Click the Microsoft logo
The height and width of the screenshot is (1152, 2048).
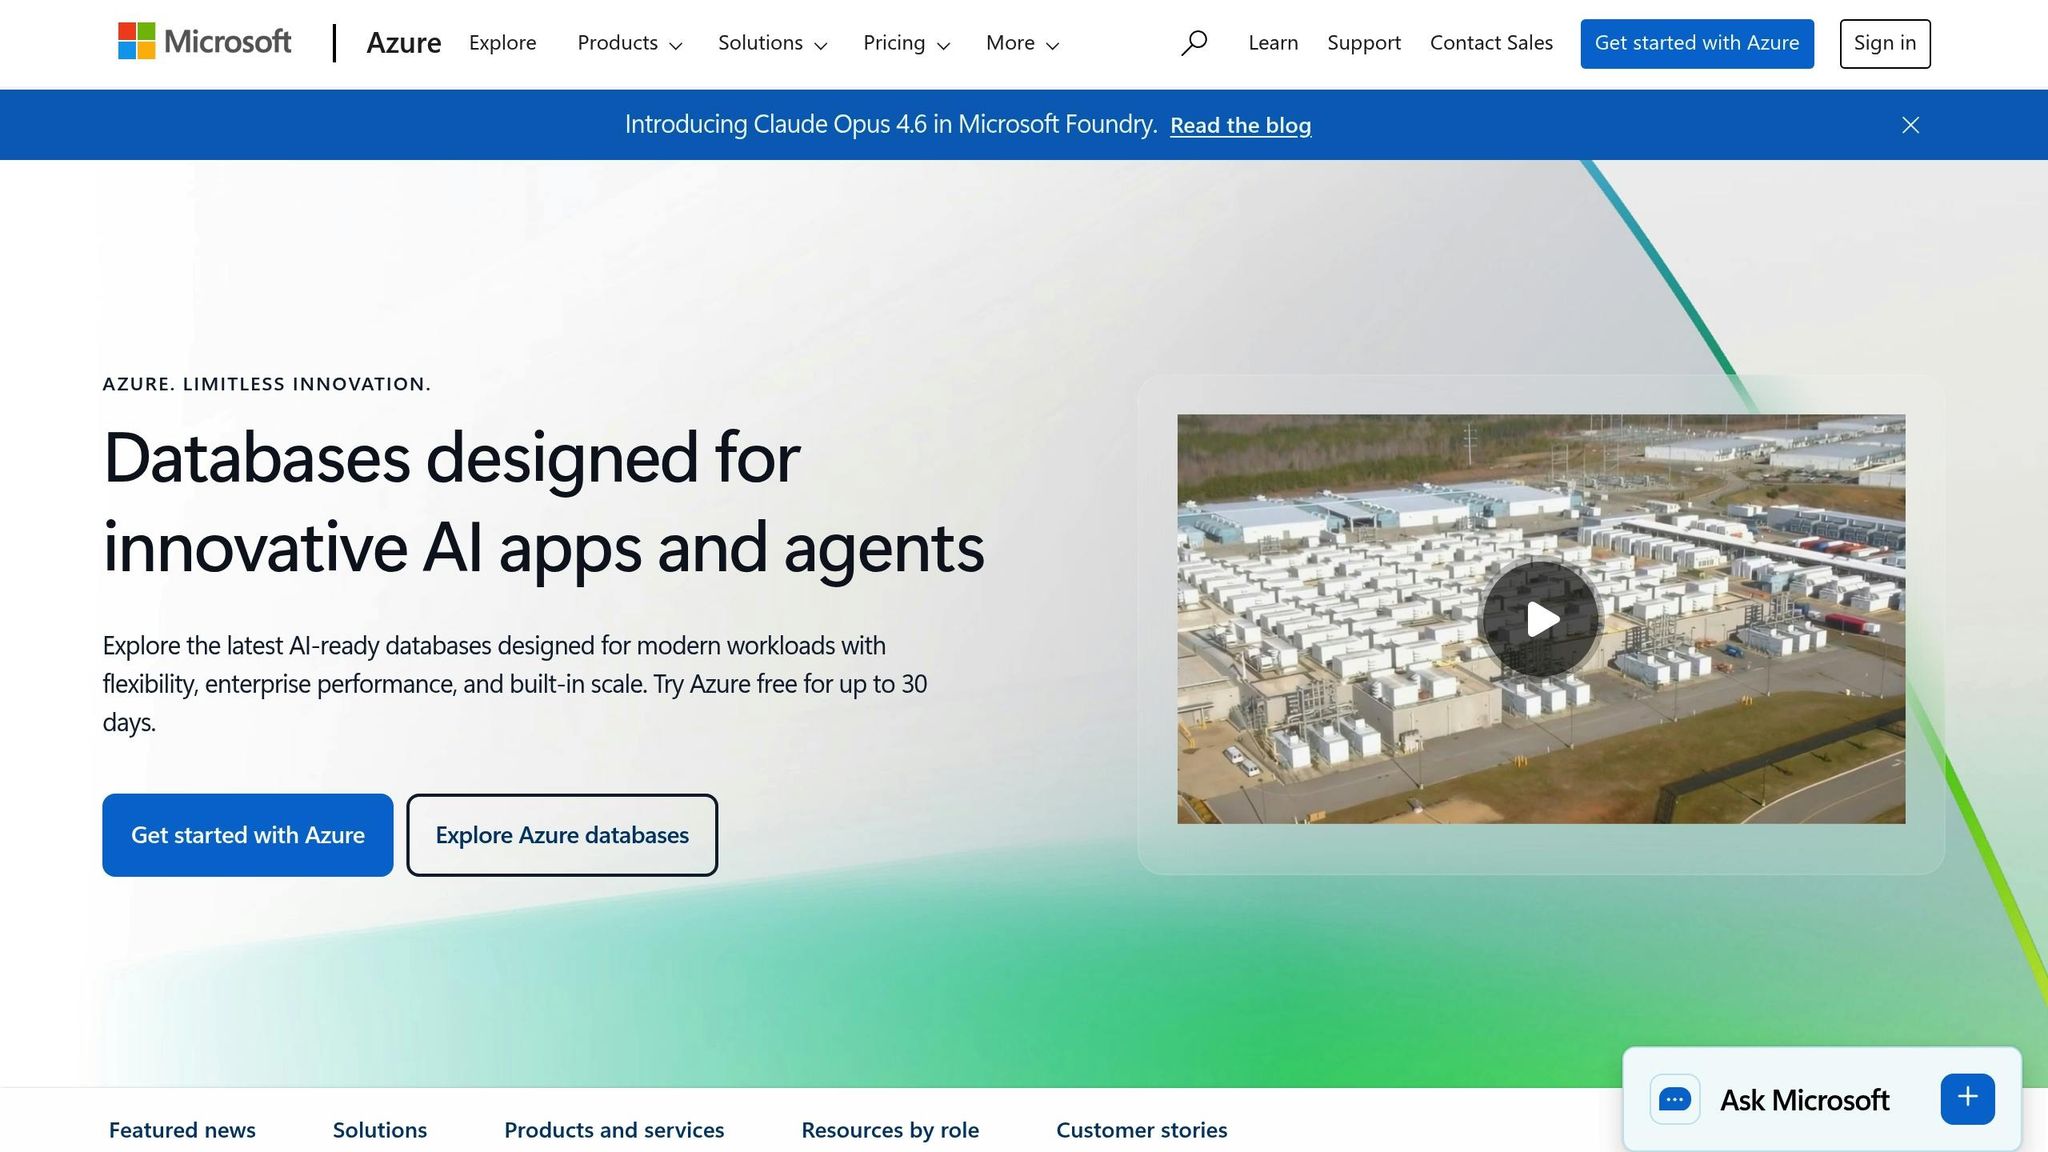click(x=205, y=42)
